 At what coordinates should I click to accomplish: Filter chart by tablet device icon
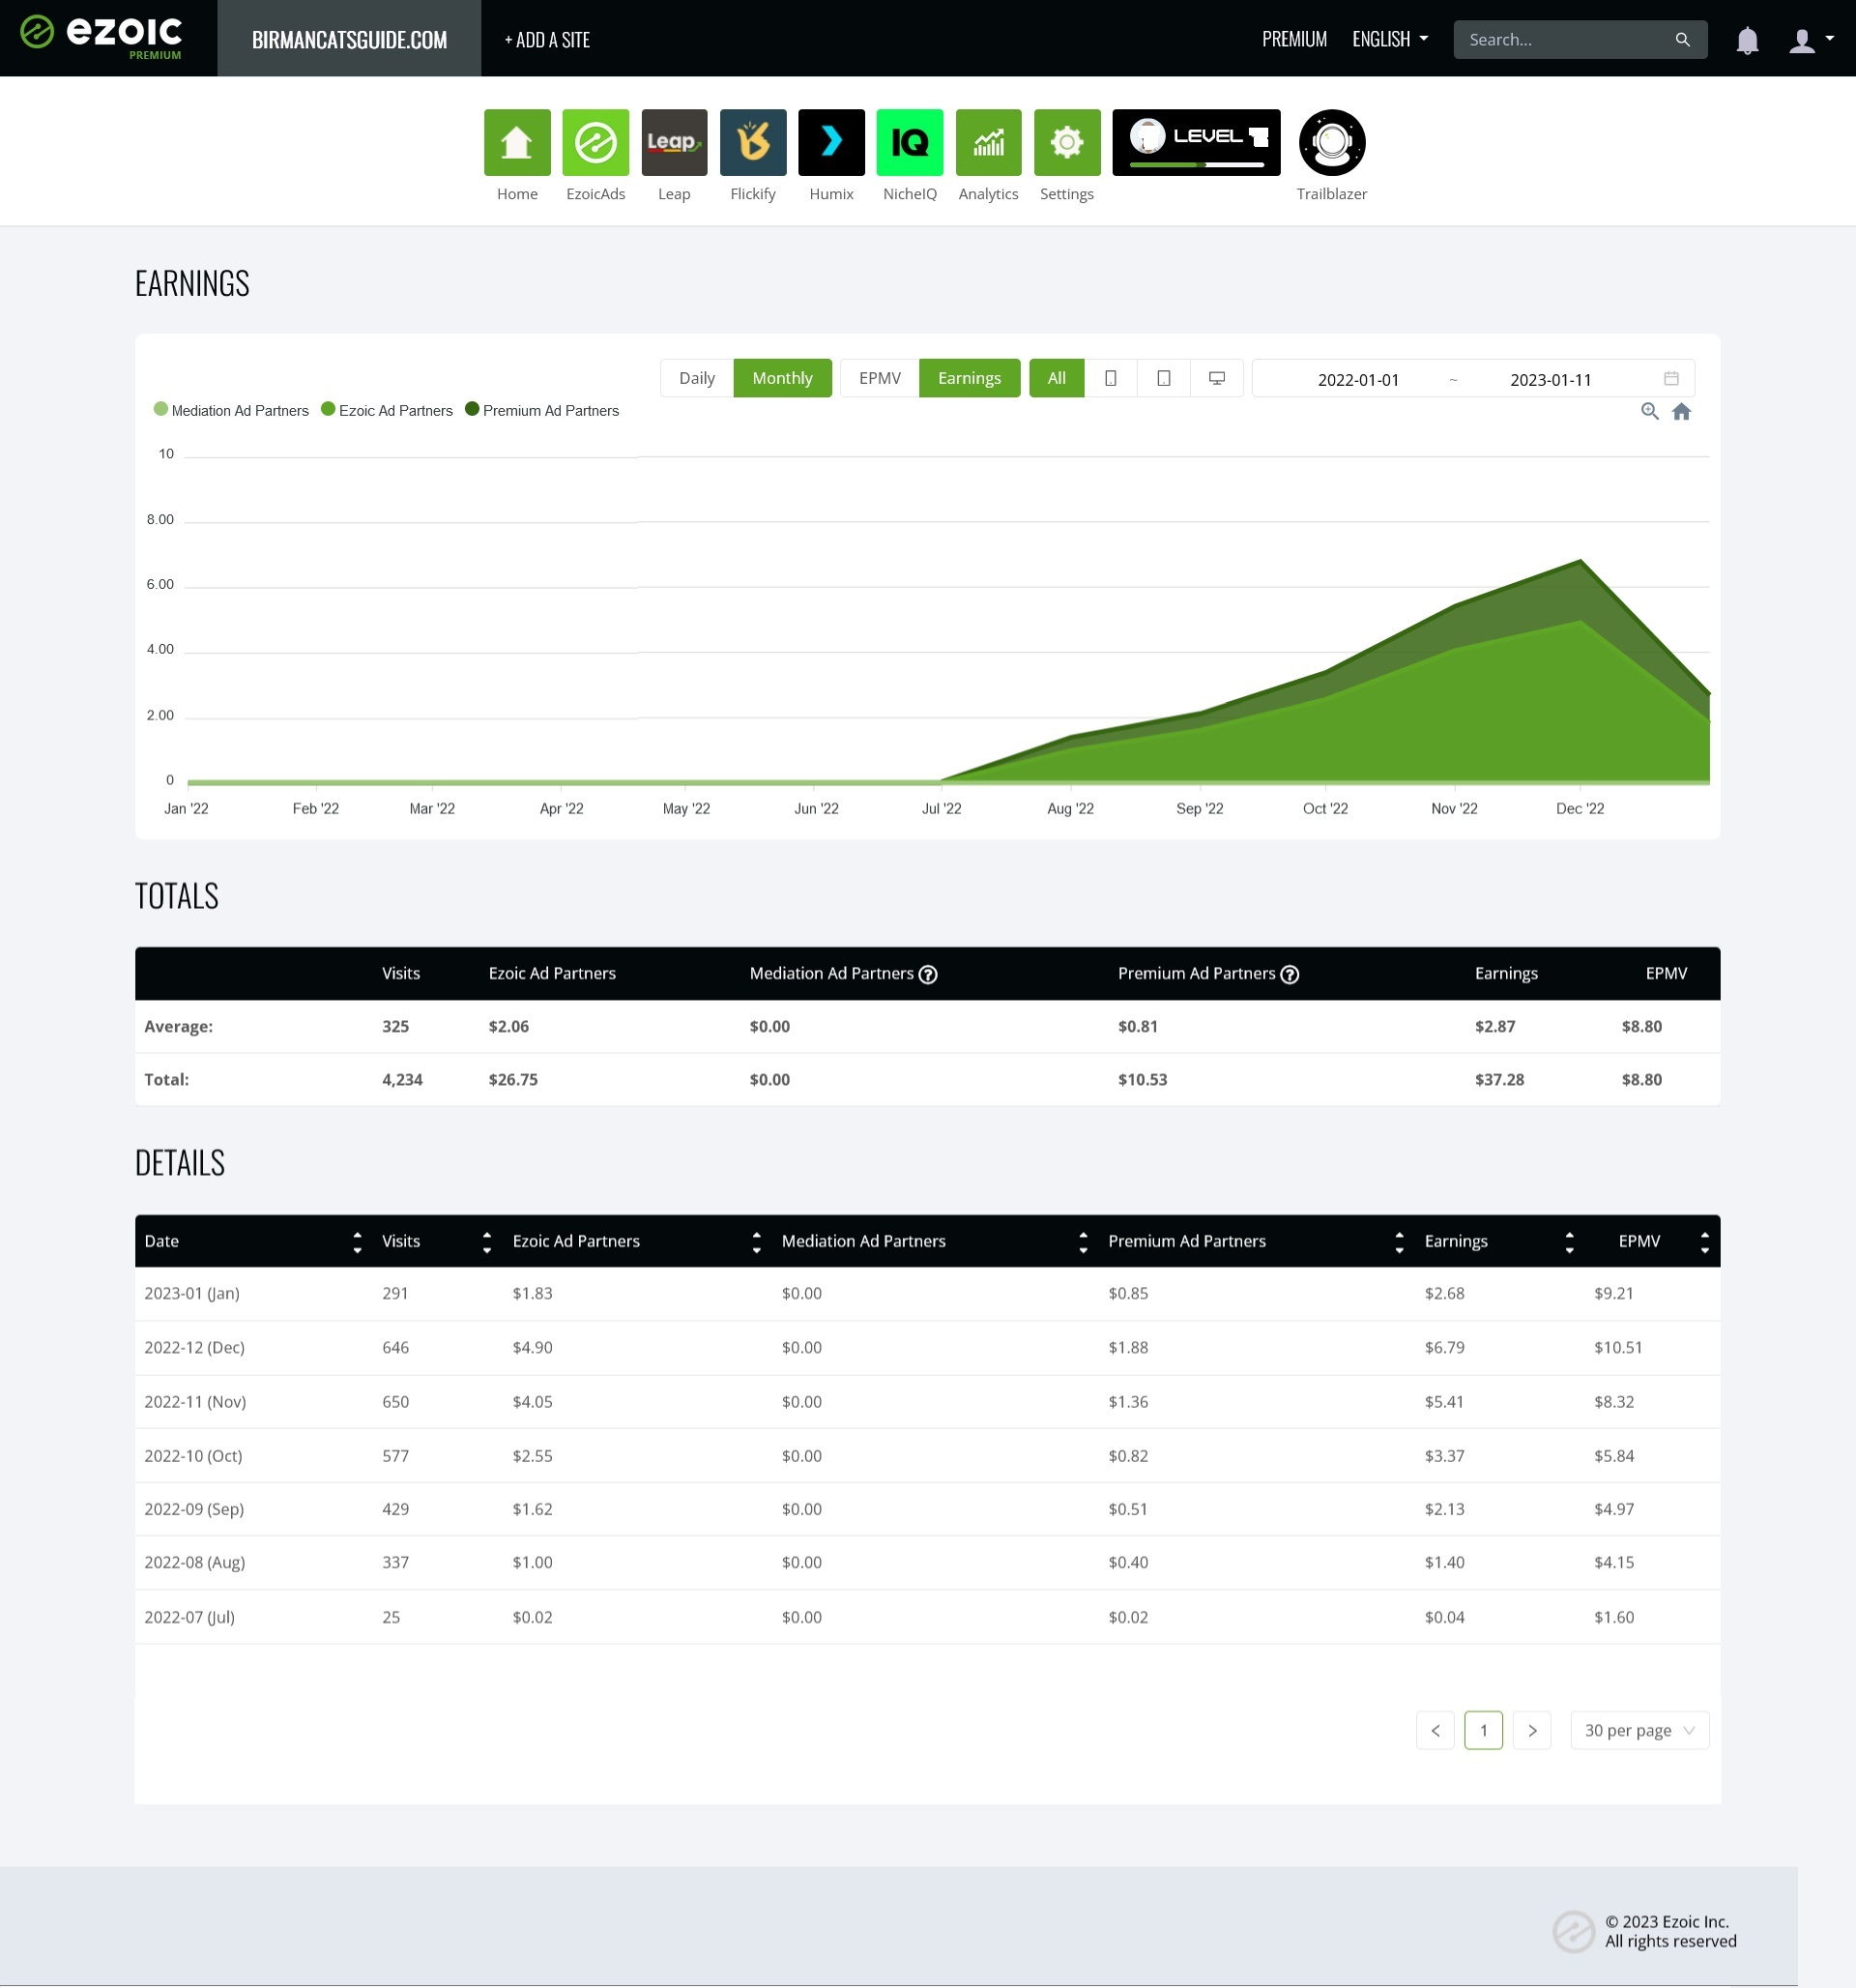1163,378
